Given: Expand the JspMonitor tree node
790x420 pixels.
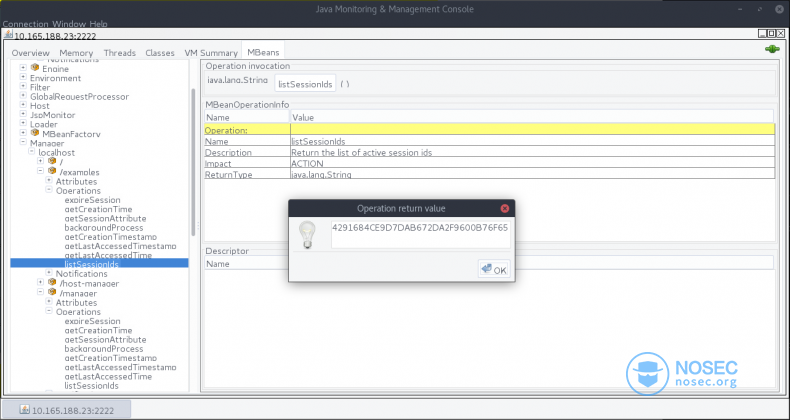Looking at the screenshot, I should point(23,114).
